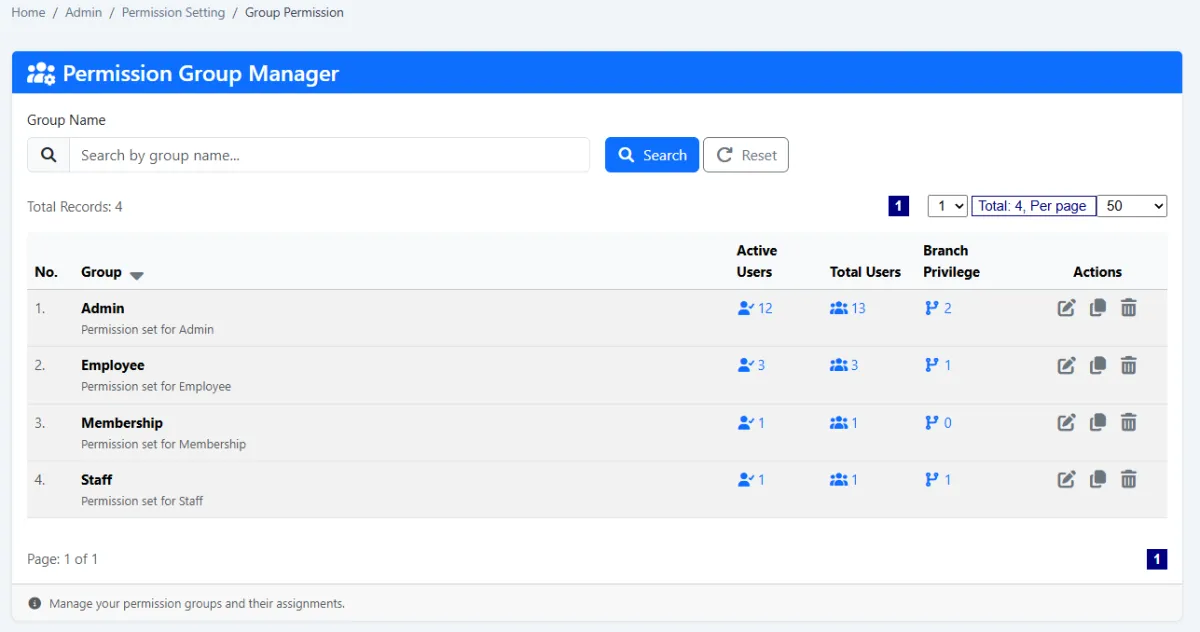Edit the Admin permission group
Image resolution: width=1200 pixels, height=632 pixels.
1067,308
